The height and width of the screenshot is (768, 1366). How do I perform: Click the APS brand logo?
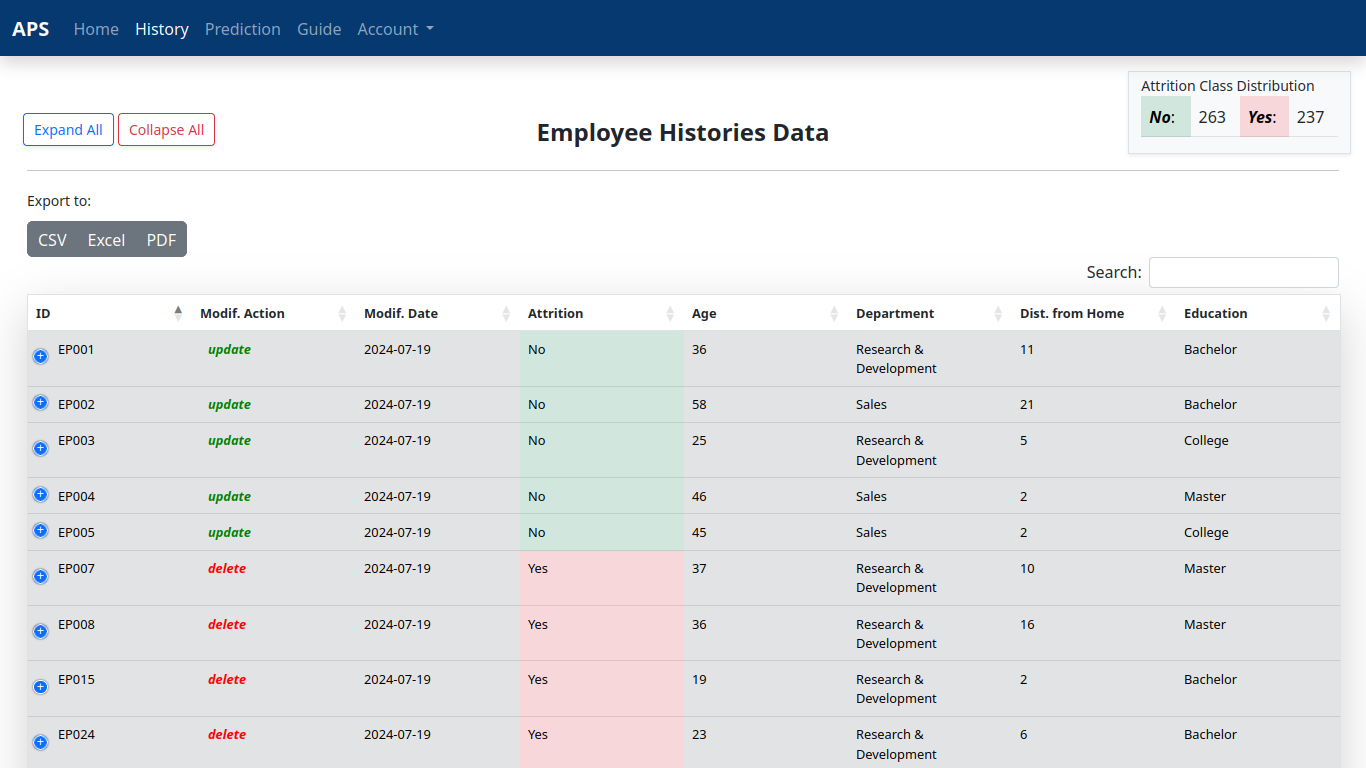[x=31, y=29]
